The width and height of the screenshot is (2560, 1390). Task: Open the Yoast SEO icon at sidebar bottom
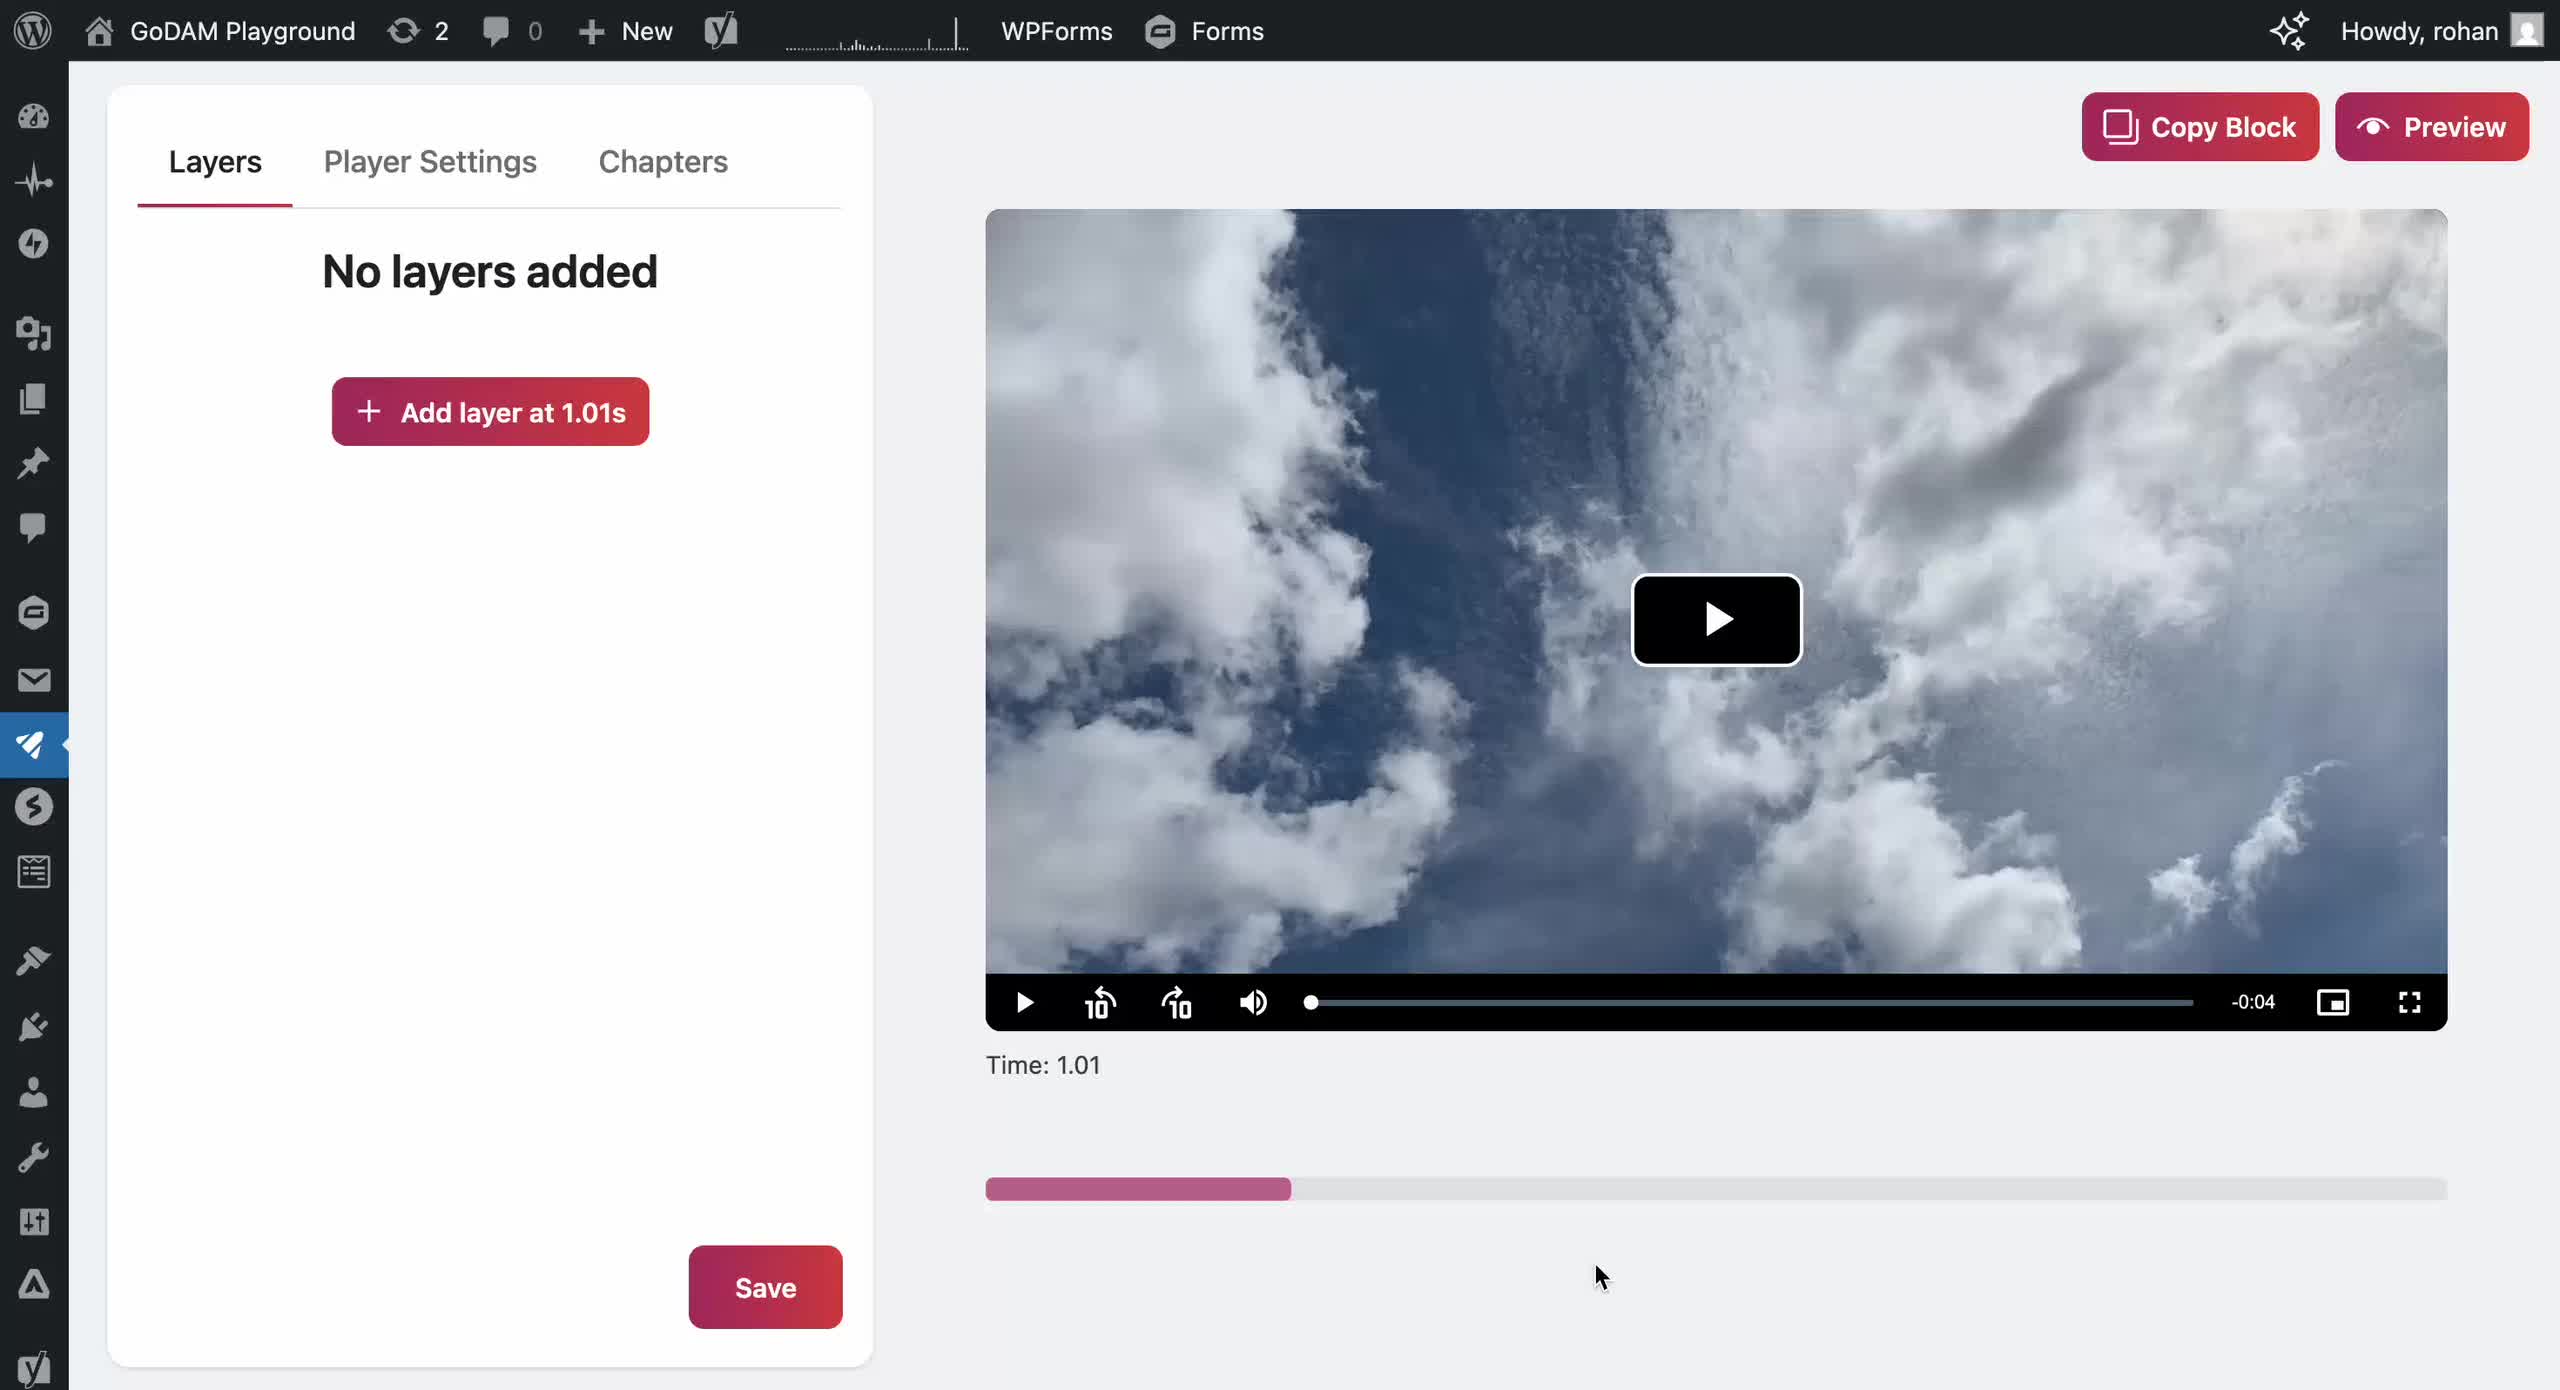33,1367
